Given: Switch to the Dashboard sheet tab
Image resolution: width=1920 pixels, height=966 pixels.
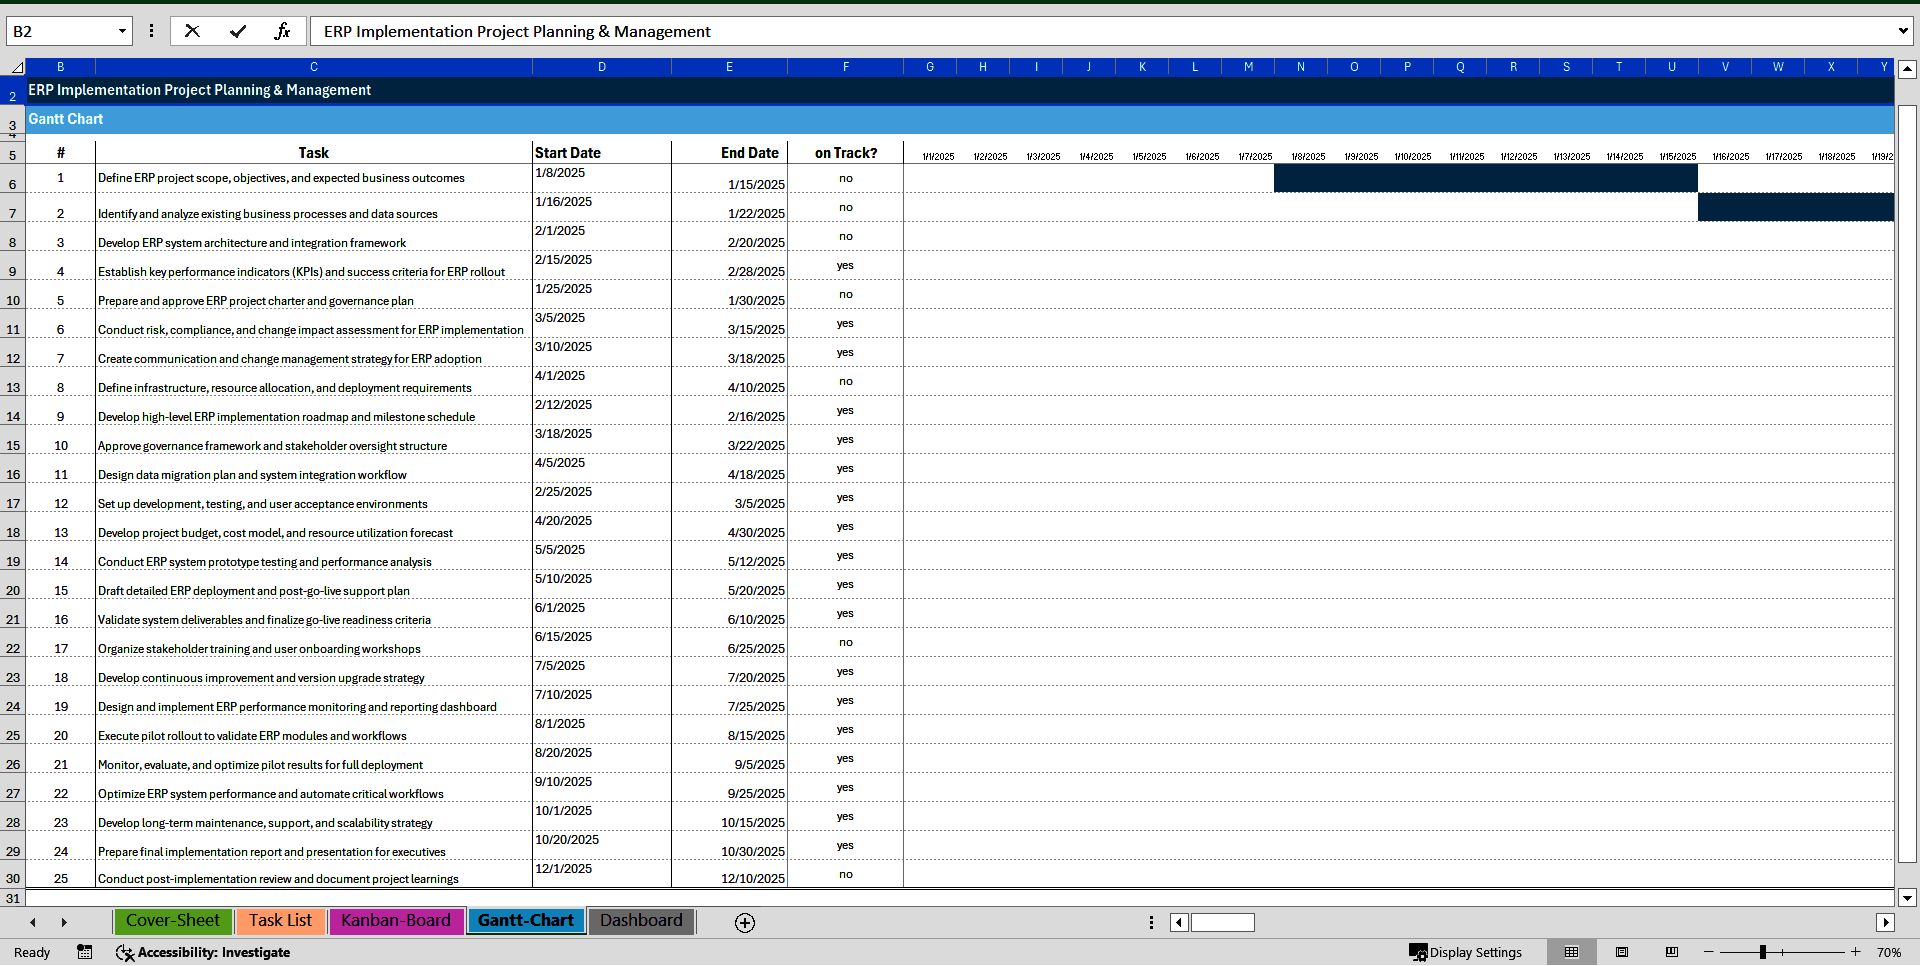Looking at the screenshot, I should point(640,921).
